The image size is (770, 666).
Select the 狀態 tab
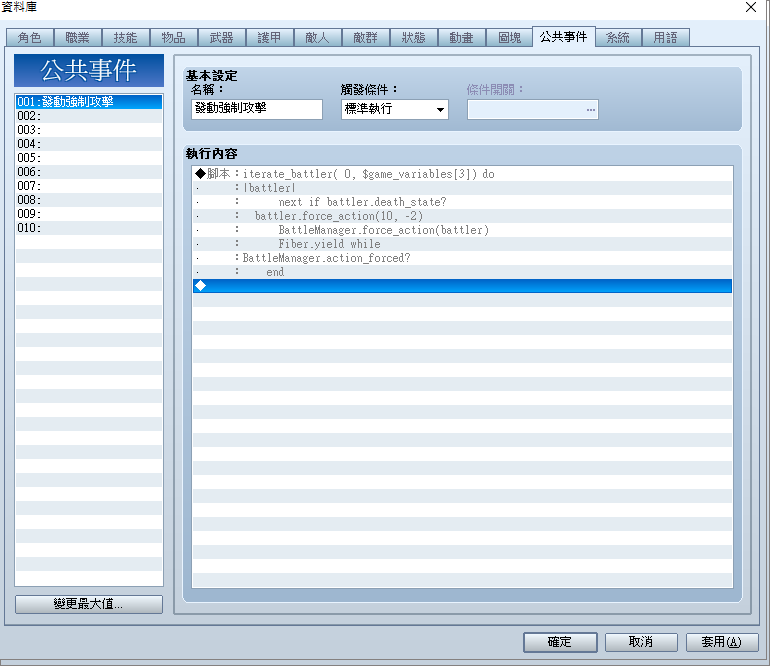[x=413, y=38]
